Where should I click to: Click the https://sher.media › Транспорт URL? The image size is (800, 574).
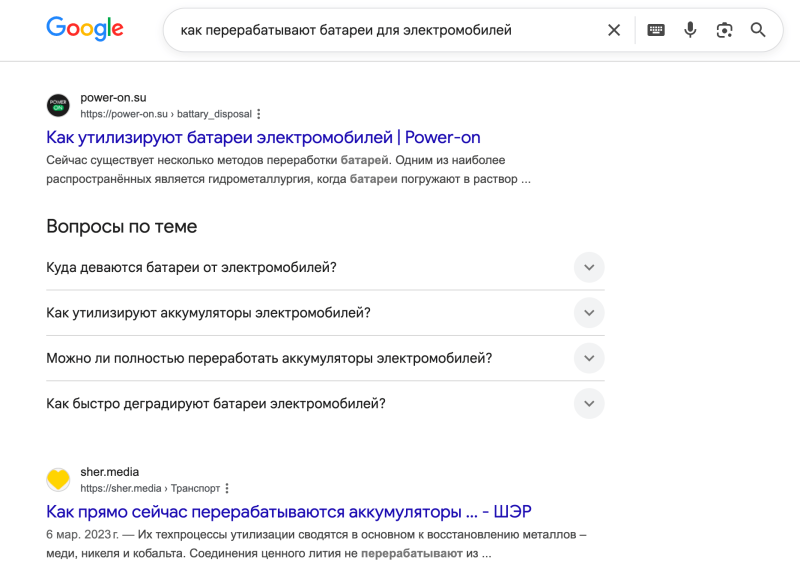point(150,488)
